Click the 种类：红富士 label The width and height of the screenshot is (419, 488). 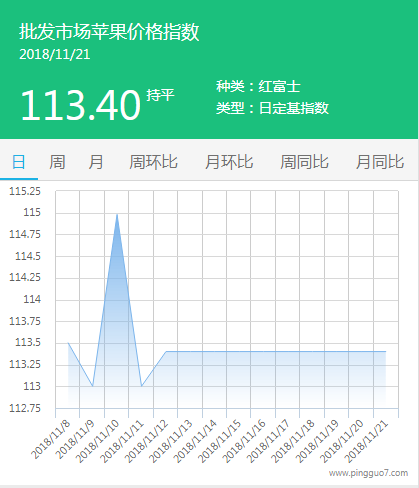[x=258, y=87]
